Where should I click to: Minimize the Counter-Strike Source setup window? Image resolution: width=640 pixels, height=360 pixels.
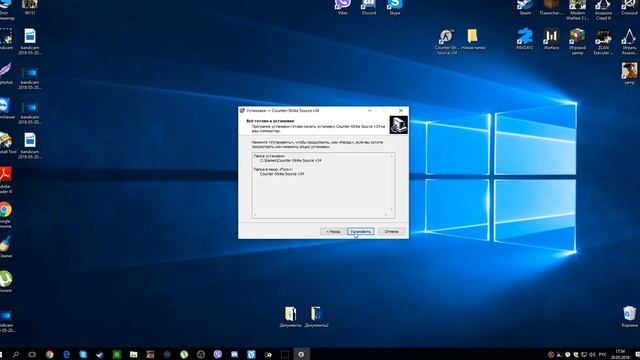[x=370, y=111]
